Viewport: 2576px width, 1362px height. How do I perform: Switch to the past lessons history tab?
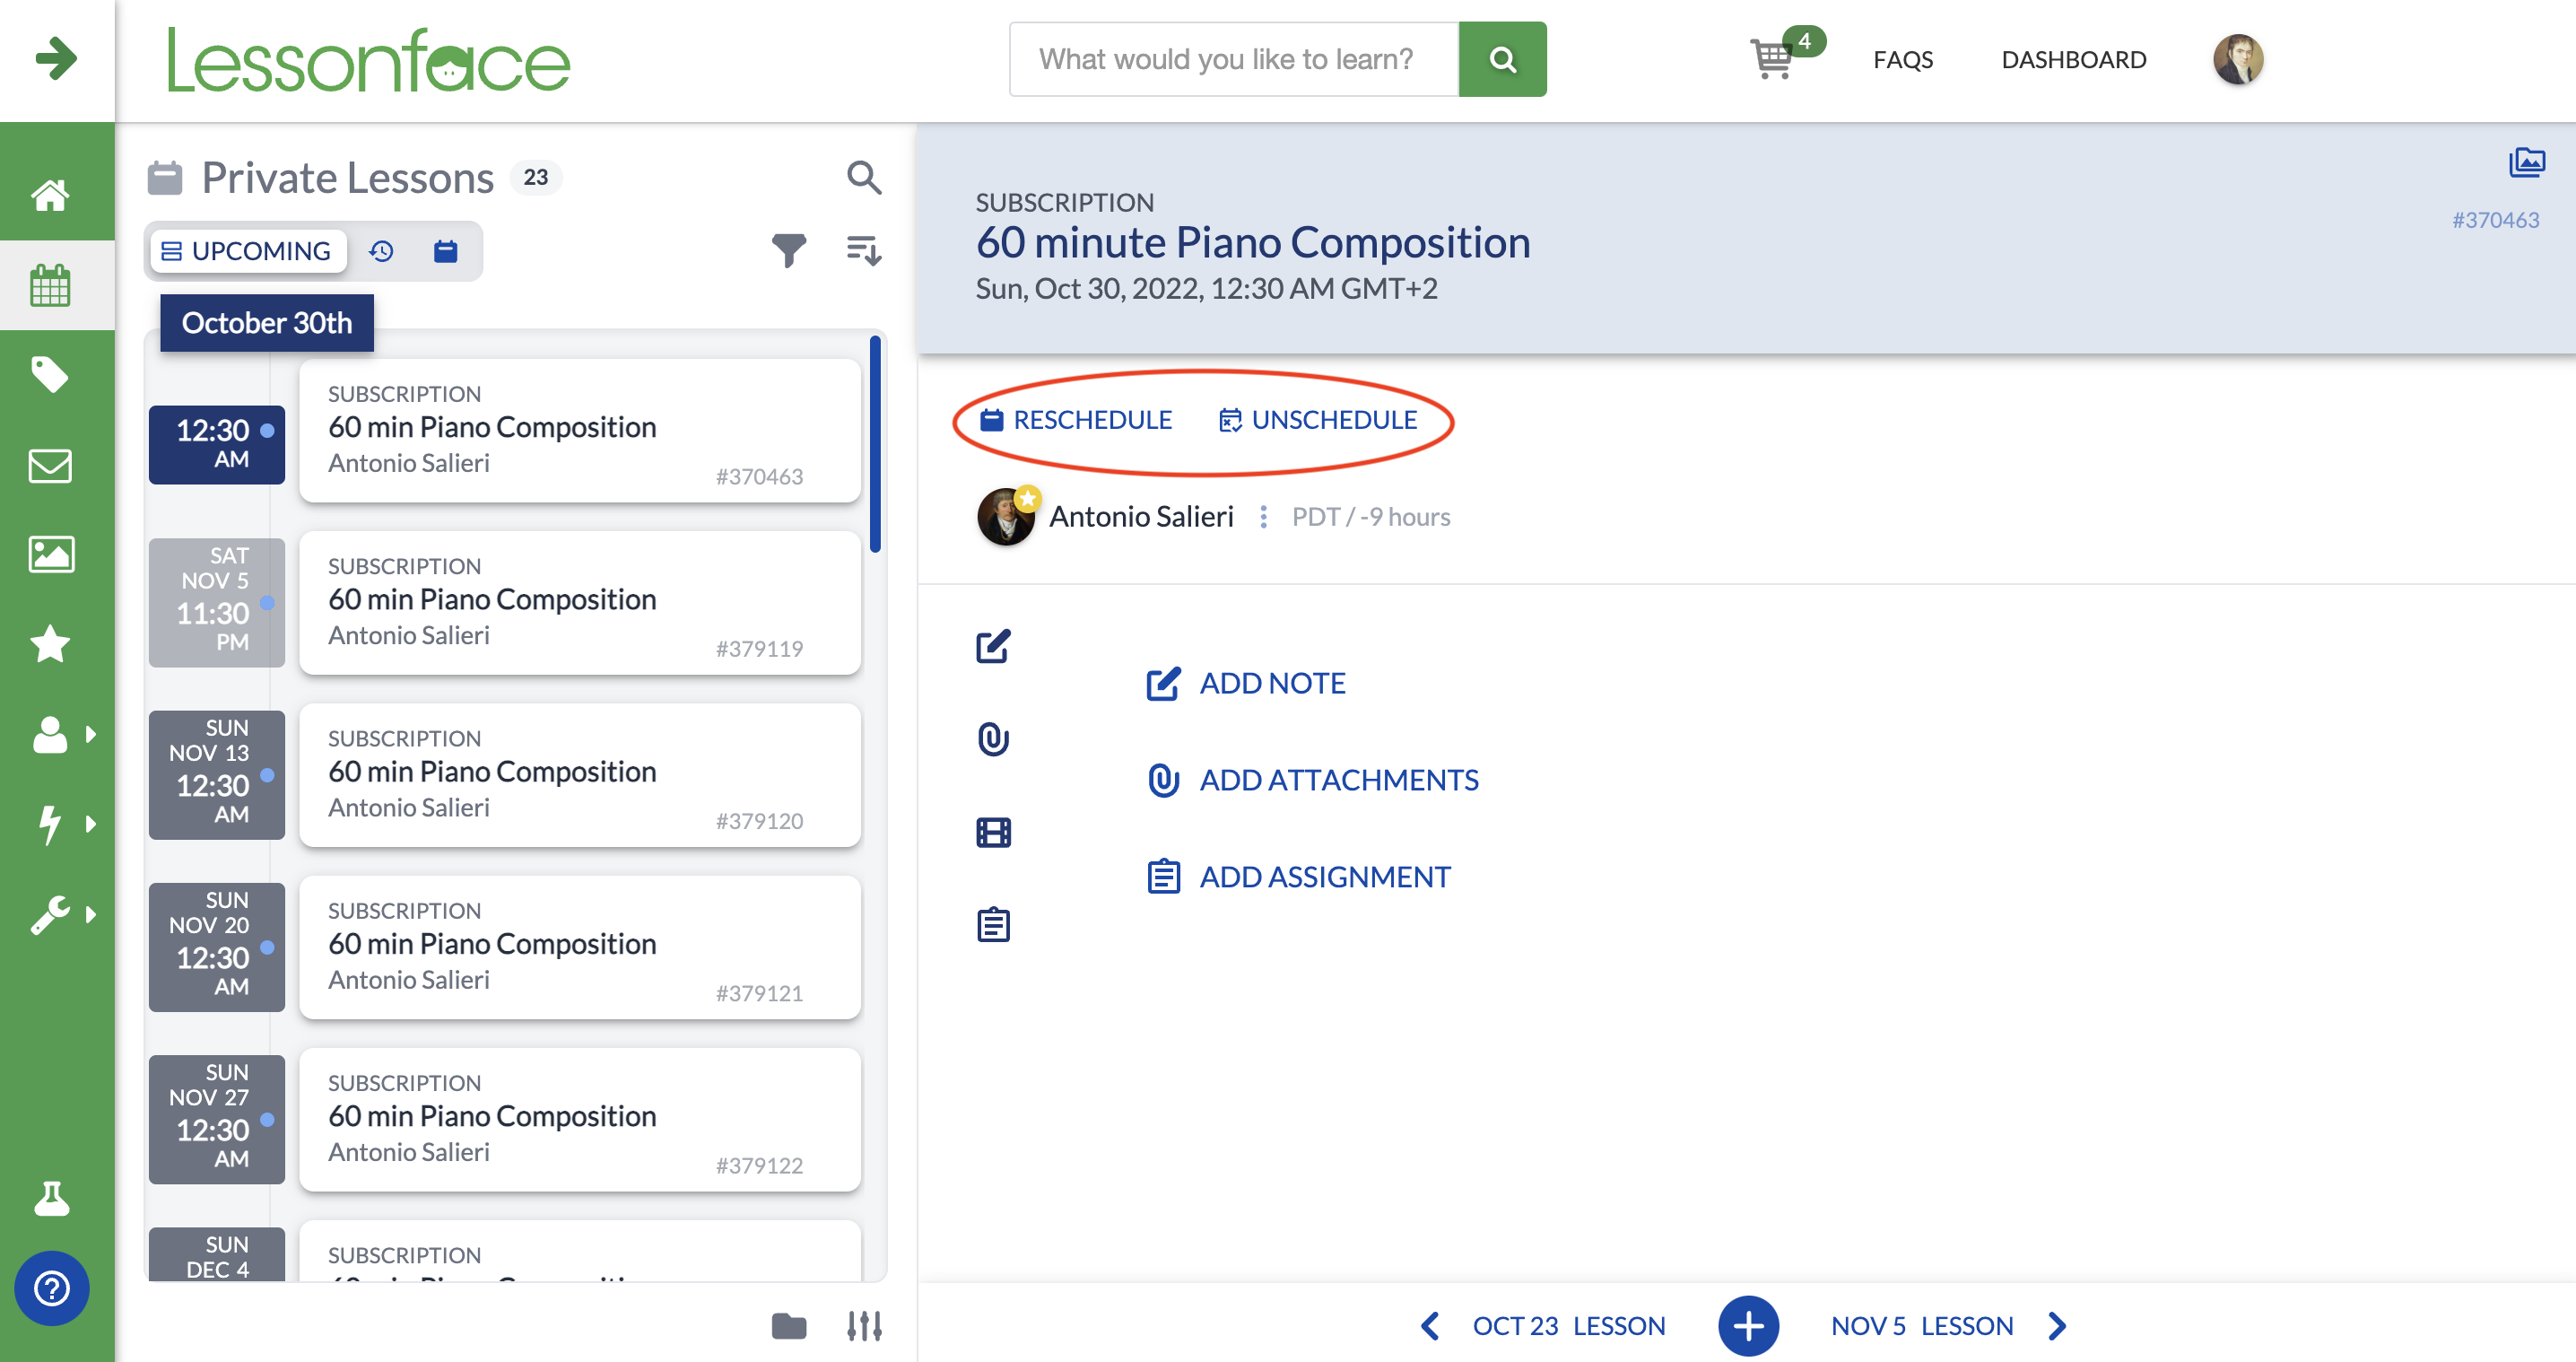(x=381, y=251)
